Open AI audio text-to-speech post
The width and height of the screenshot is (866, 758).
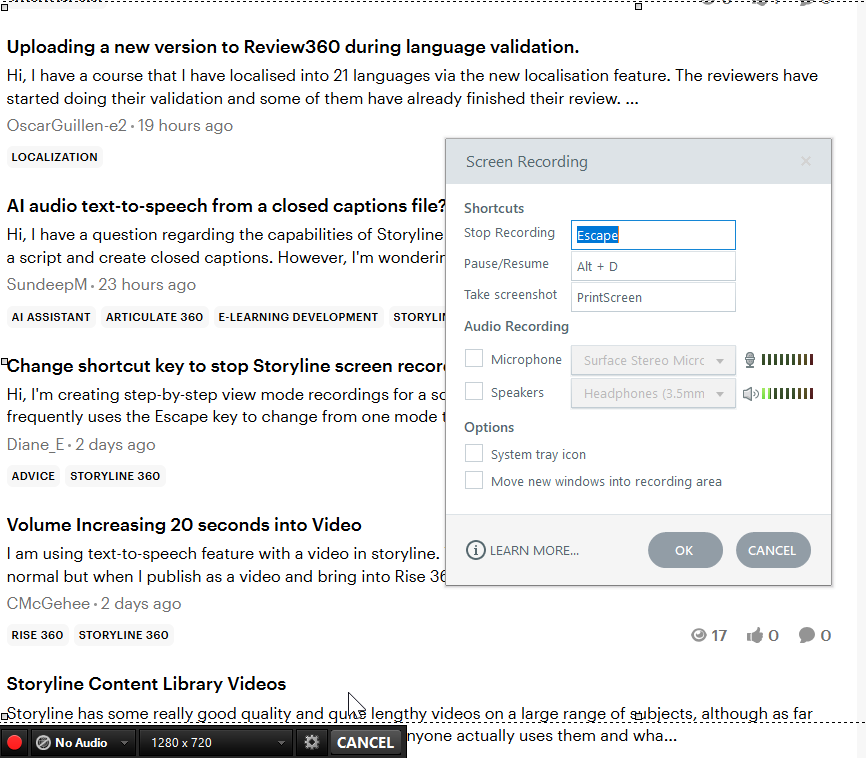pos(226,206)
